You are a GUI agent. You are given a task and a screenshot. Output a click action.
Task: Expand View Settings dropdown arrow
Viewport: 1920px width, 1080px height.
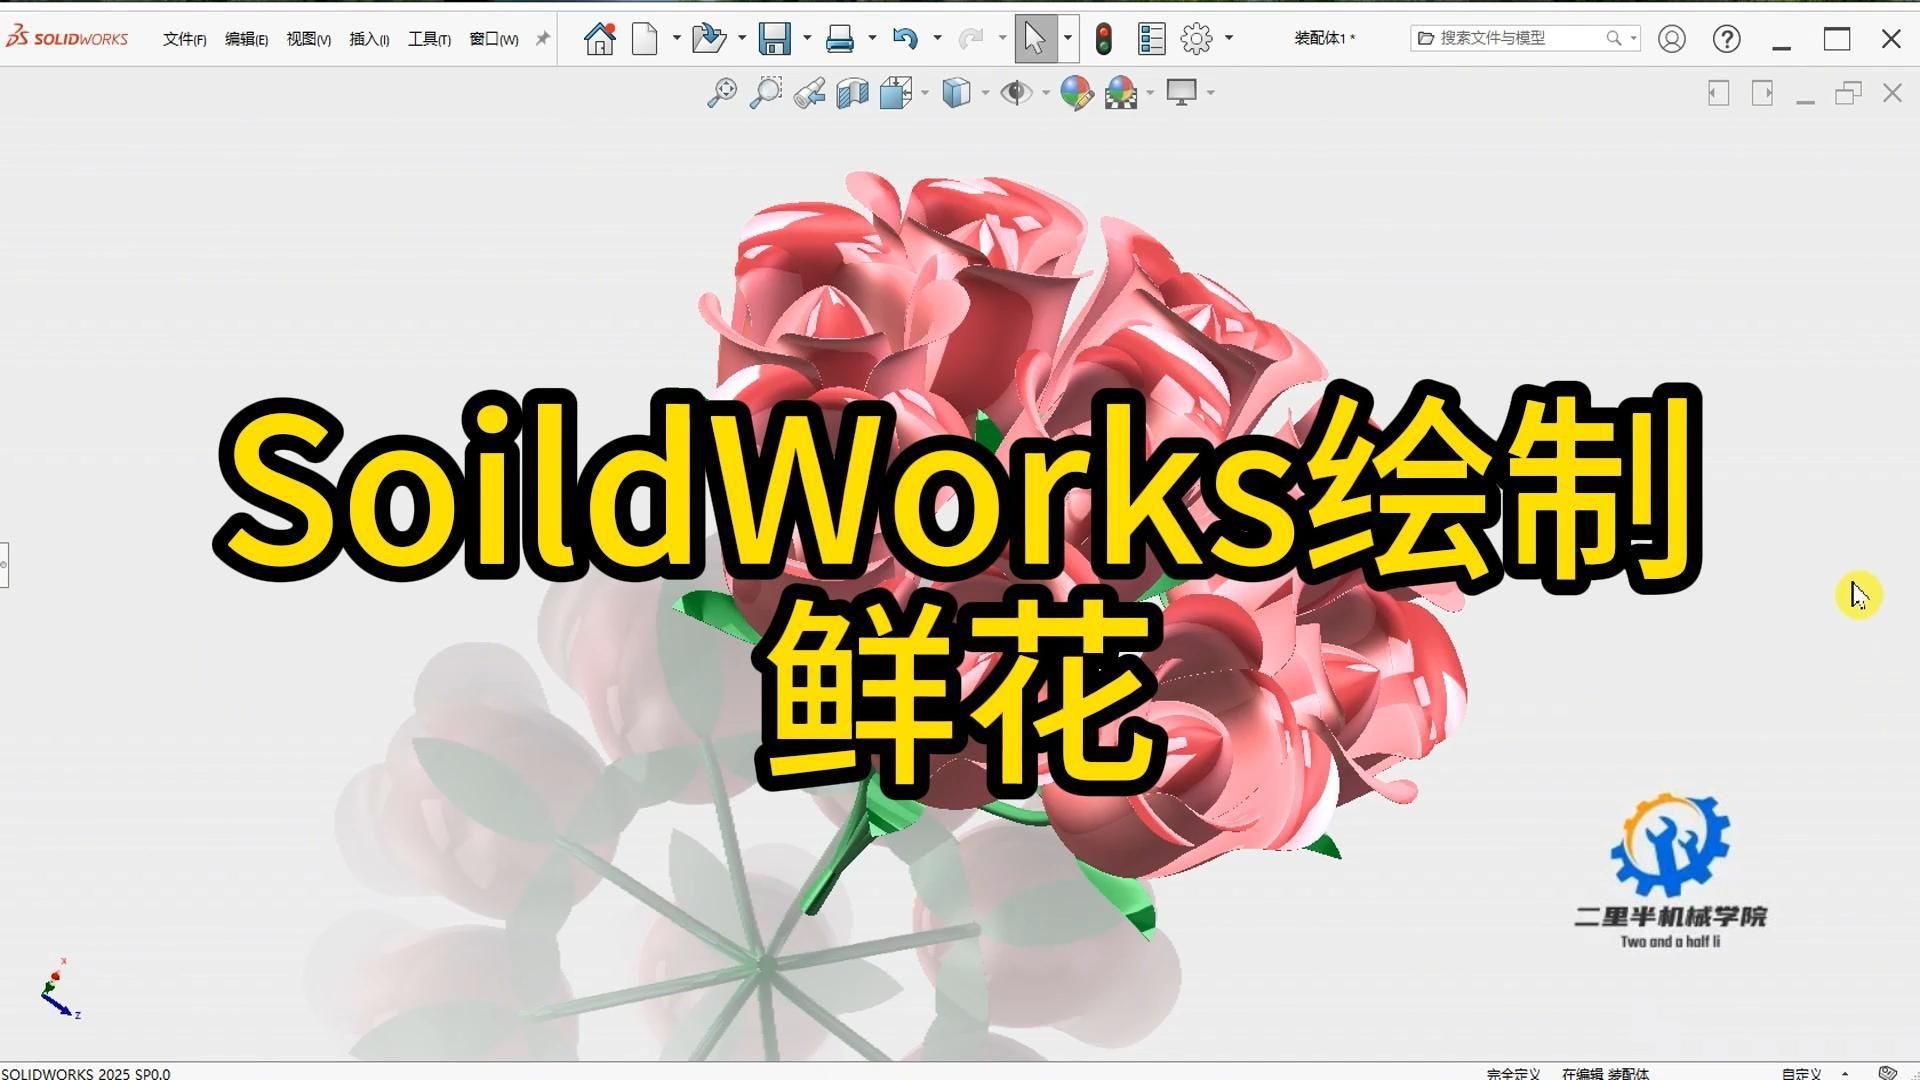pos(1211,93)
